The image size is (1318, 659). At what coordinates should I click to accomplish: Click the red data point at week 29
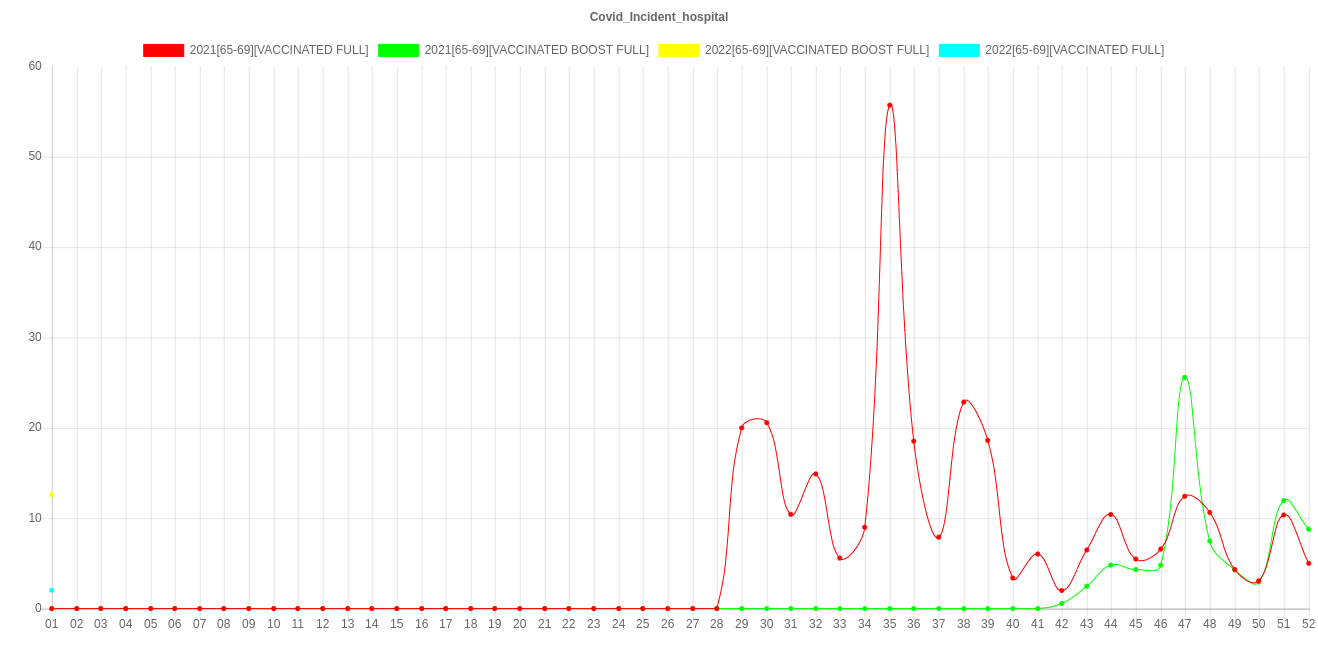tap(742, 427)
